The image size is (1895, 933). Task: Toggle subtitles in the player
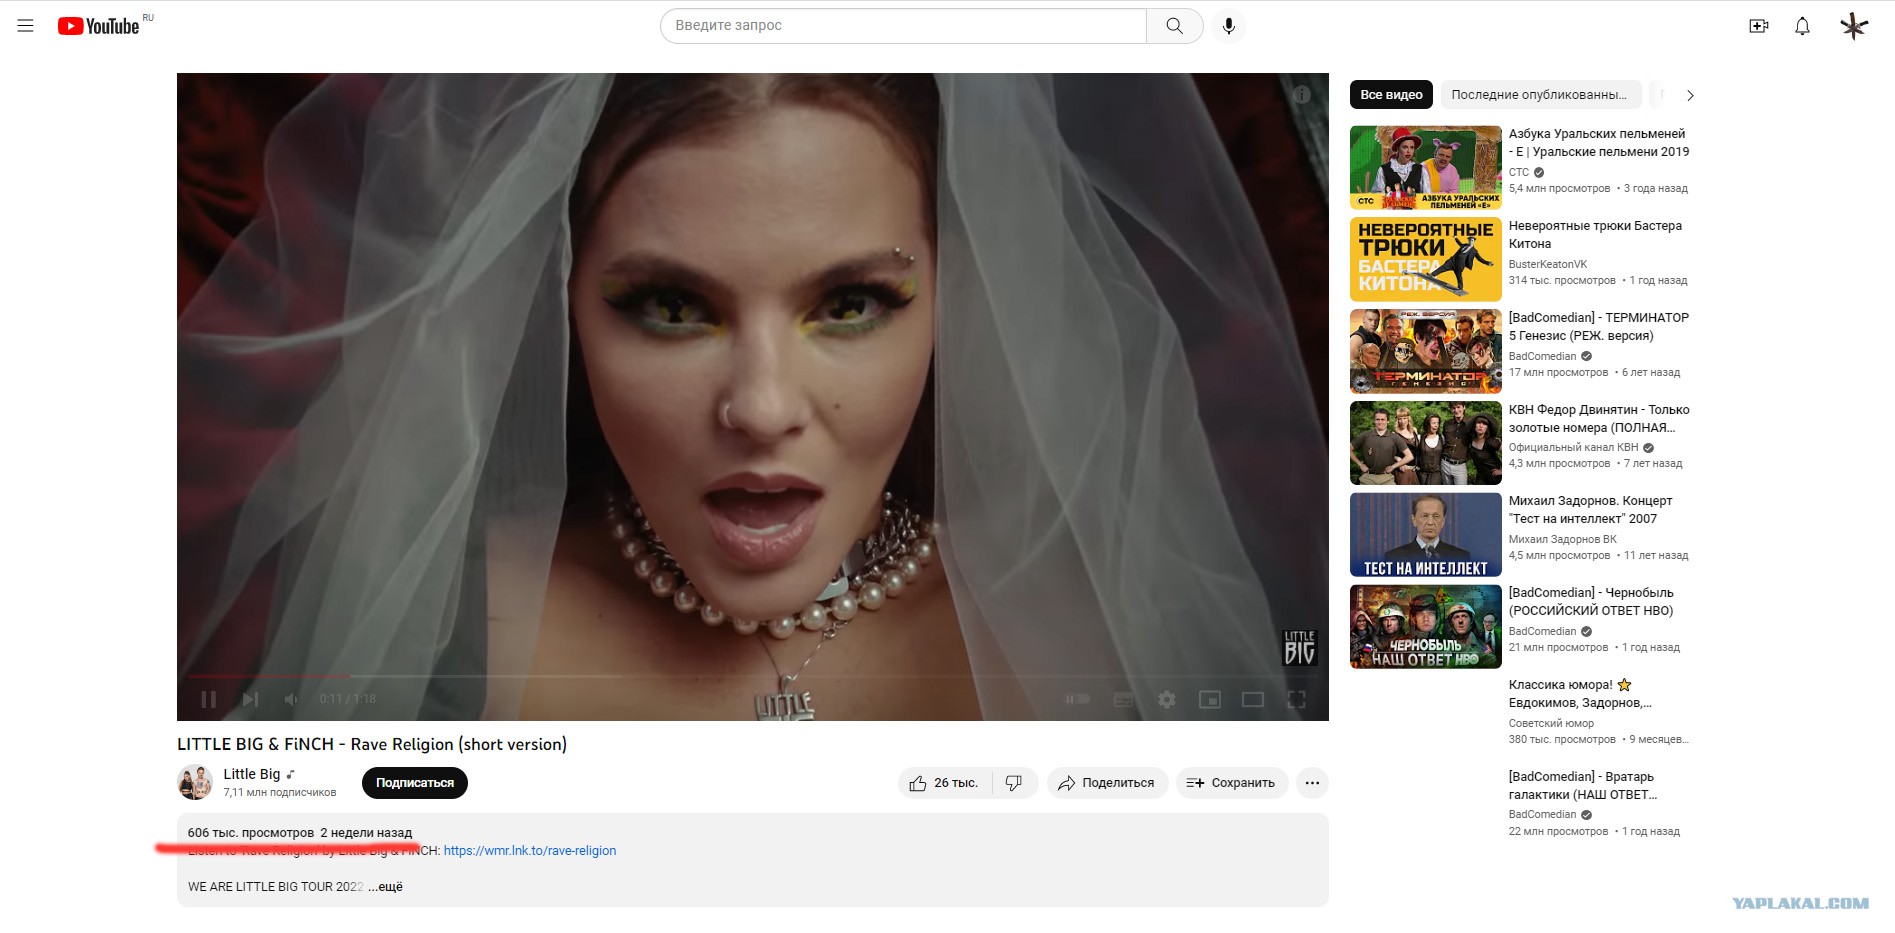tap(1123, 699)
